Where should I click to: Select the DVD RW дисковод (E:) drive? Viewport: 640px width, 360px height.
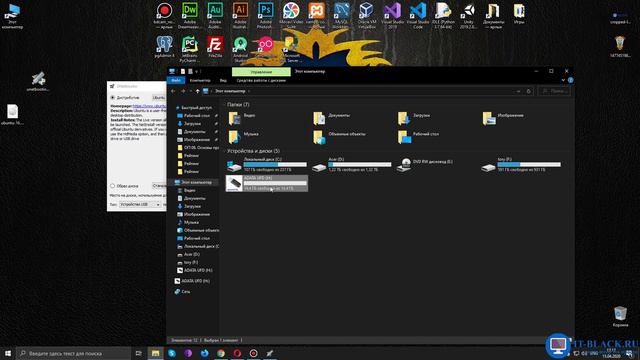[425, 164]
